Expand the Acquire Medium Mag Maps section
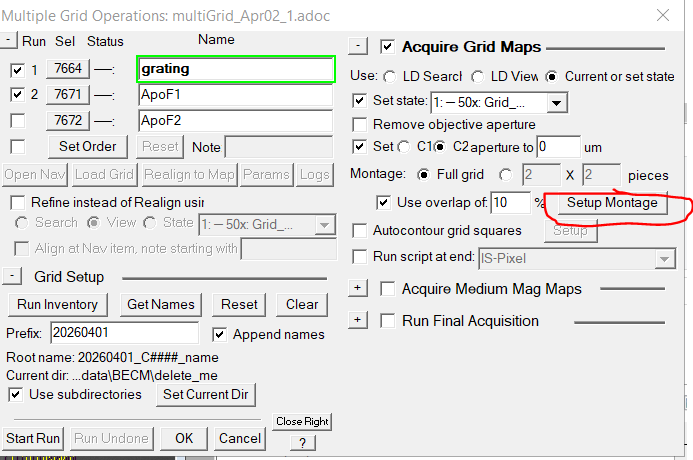Screen dimensions: 693x460 pos(358,288)
